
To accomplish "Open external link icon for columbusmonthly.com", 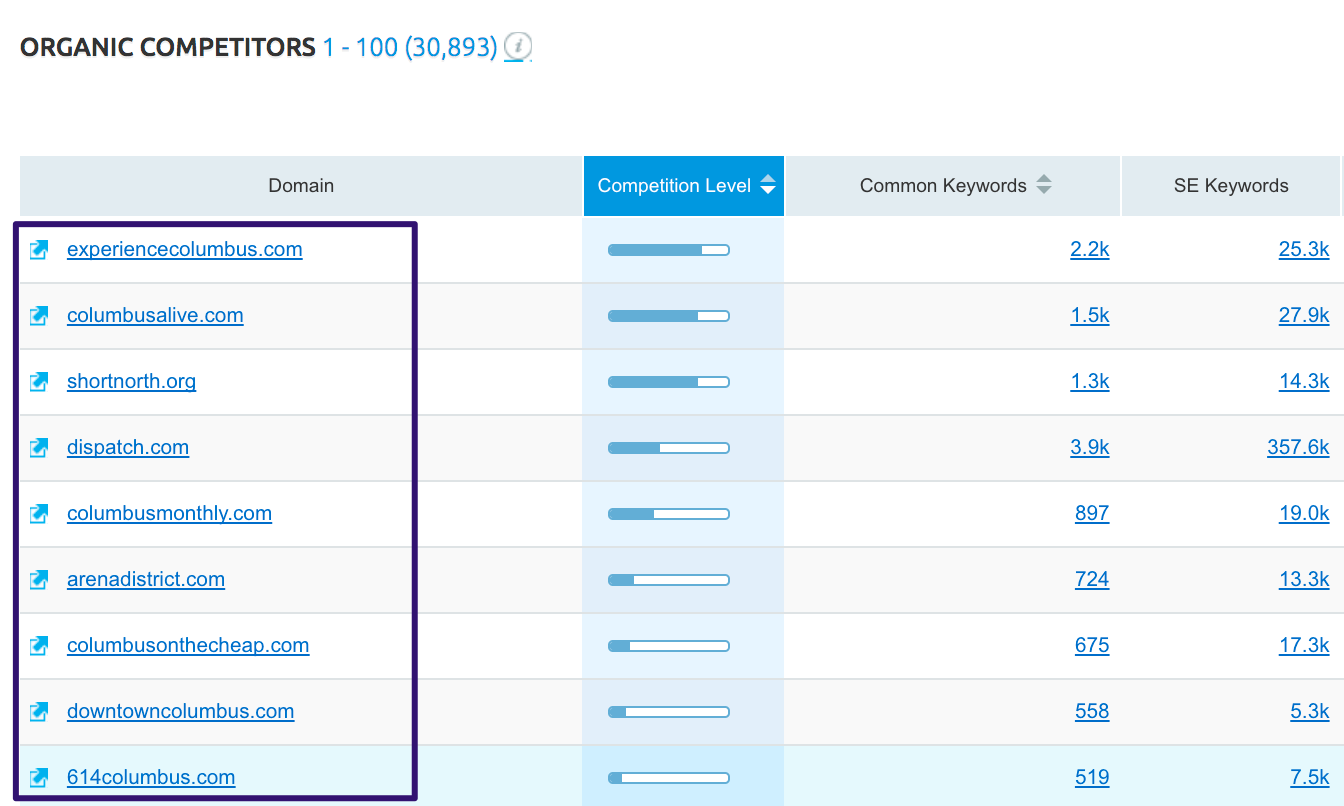I will (39, 514).
